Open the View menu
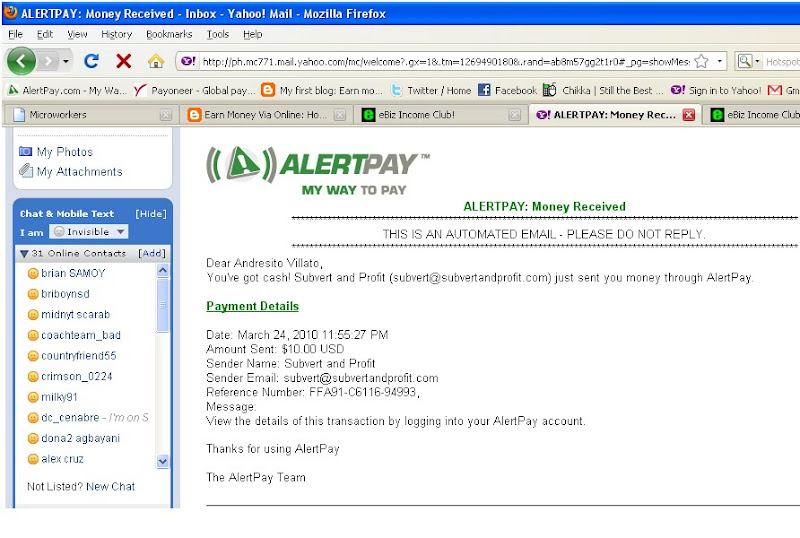Screen dimensions: 800x538 click(x=77, y=34)
